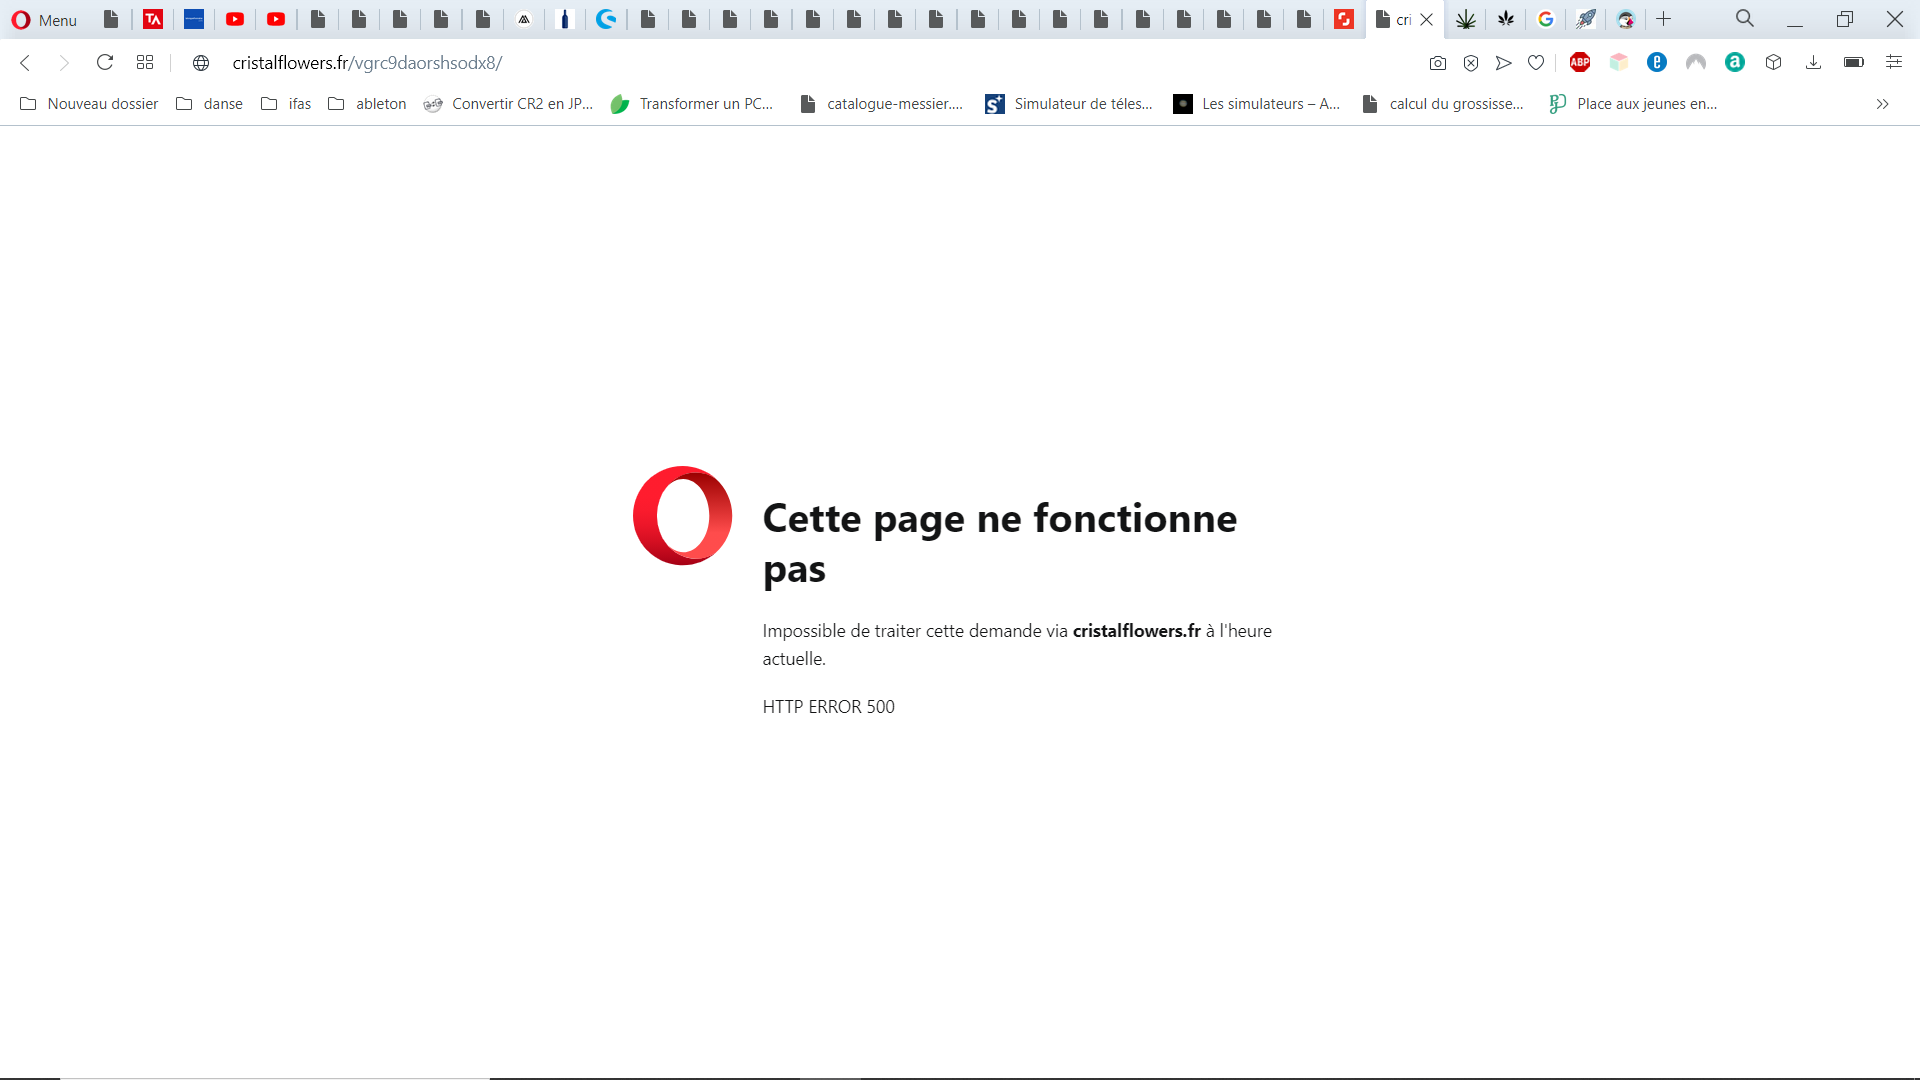This screenshot has width=1920, height=1080.
Task: Open a new tab with plus button
Action: [1663, 19]
